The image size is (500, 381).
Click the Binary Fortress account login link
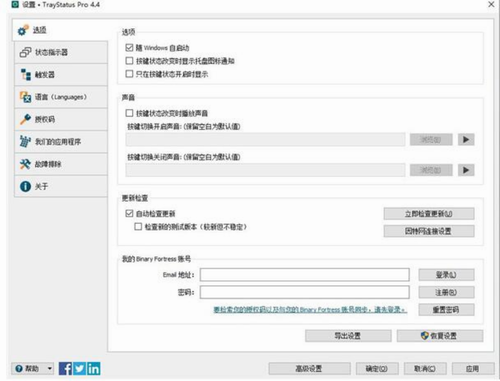pyautogui.click(x=310, y=310)
